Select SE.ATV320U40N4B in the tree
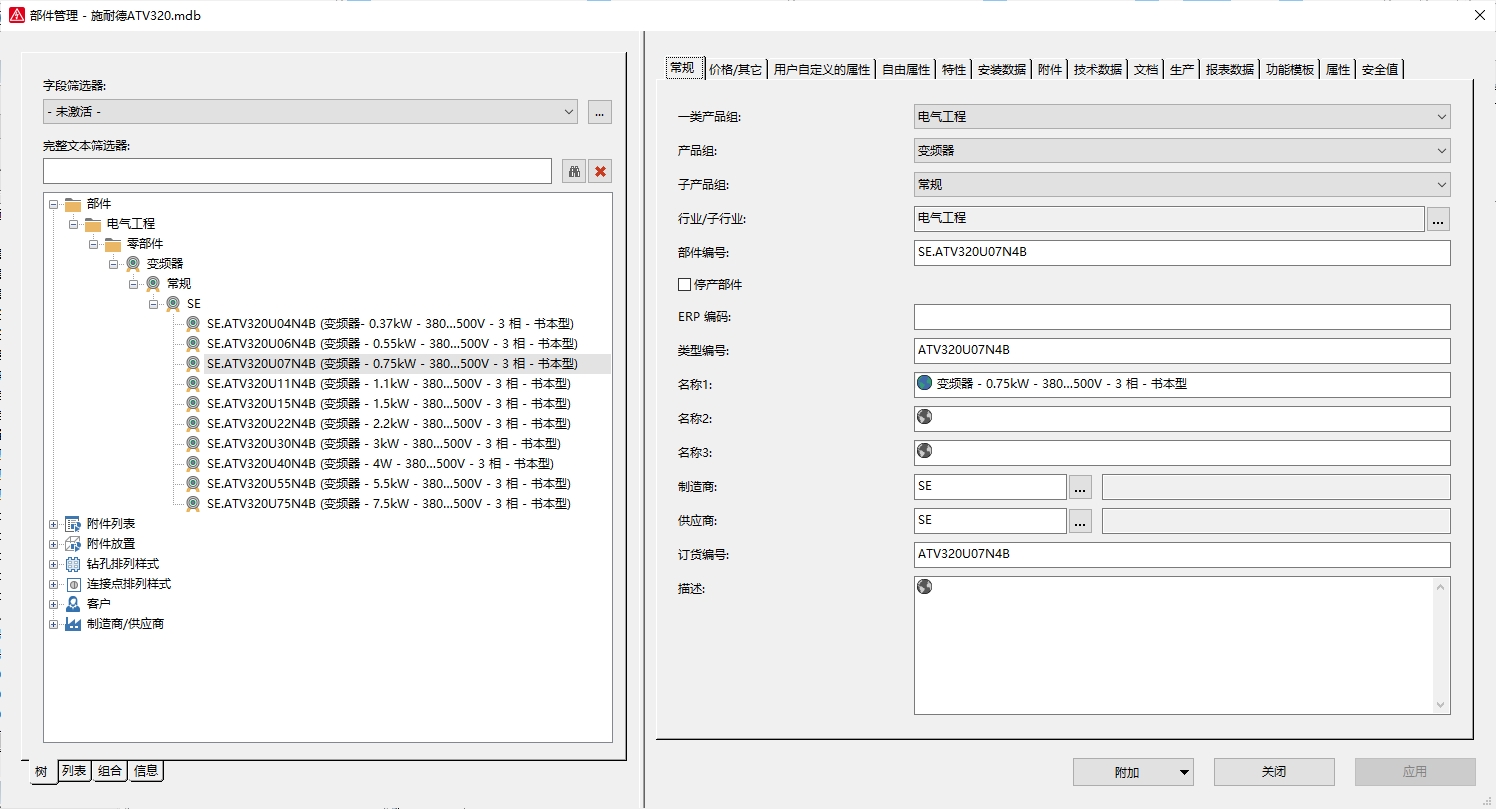Image resolution: width=1496 pixels, height=809 pixels. (381, 464)
